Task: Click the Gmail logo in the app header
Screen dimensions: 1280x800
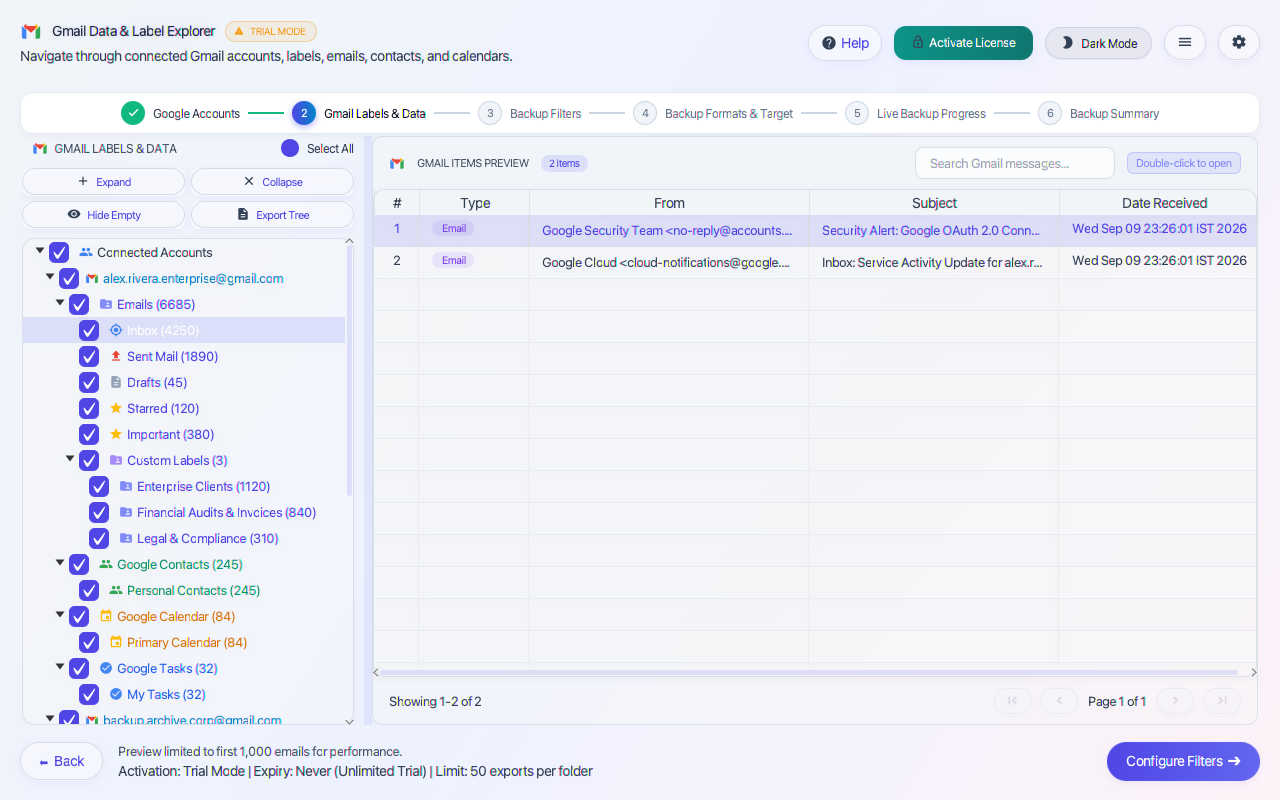Action: click(x=31, y=31)
